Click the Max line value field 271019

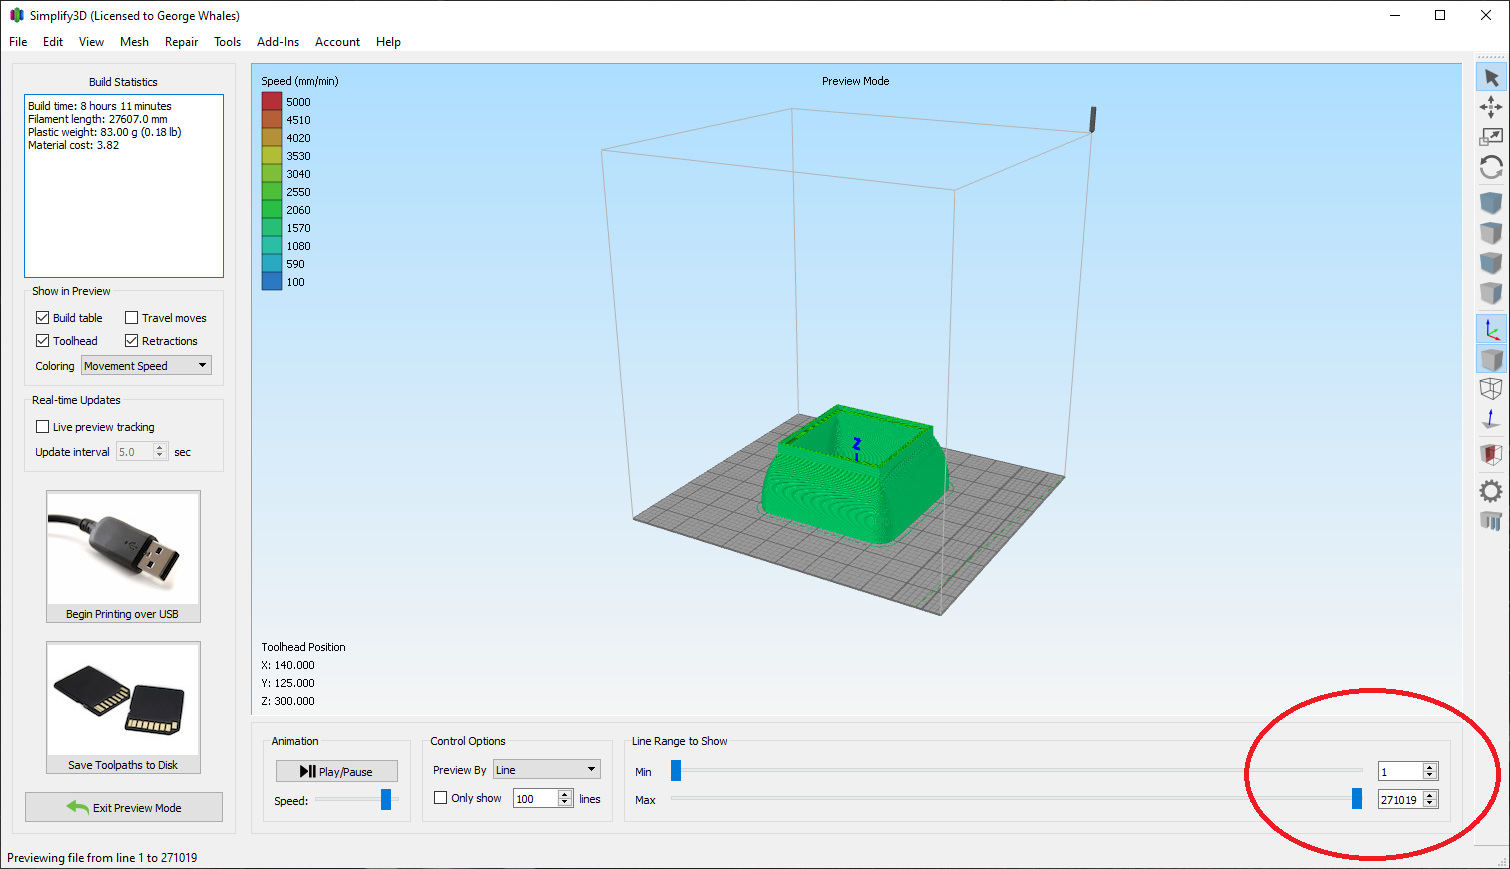click(x=1400, y=799)
